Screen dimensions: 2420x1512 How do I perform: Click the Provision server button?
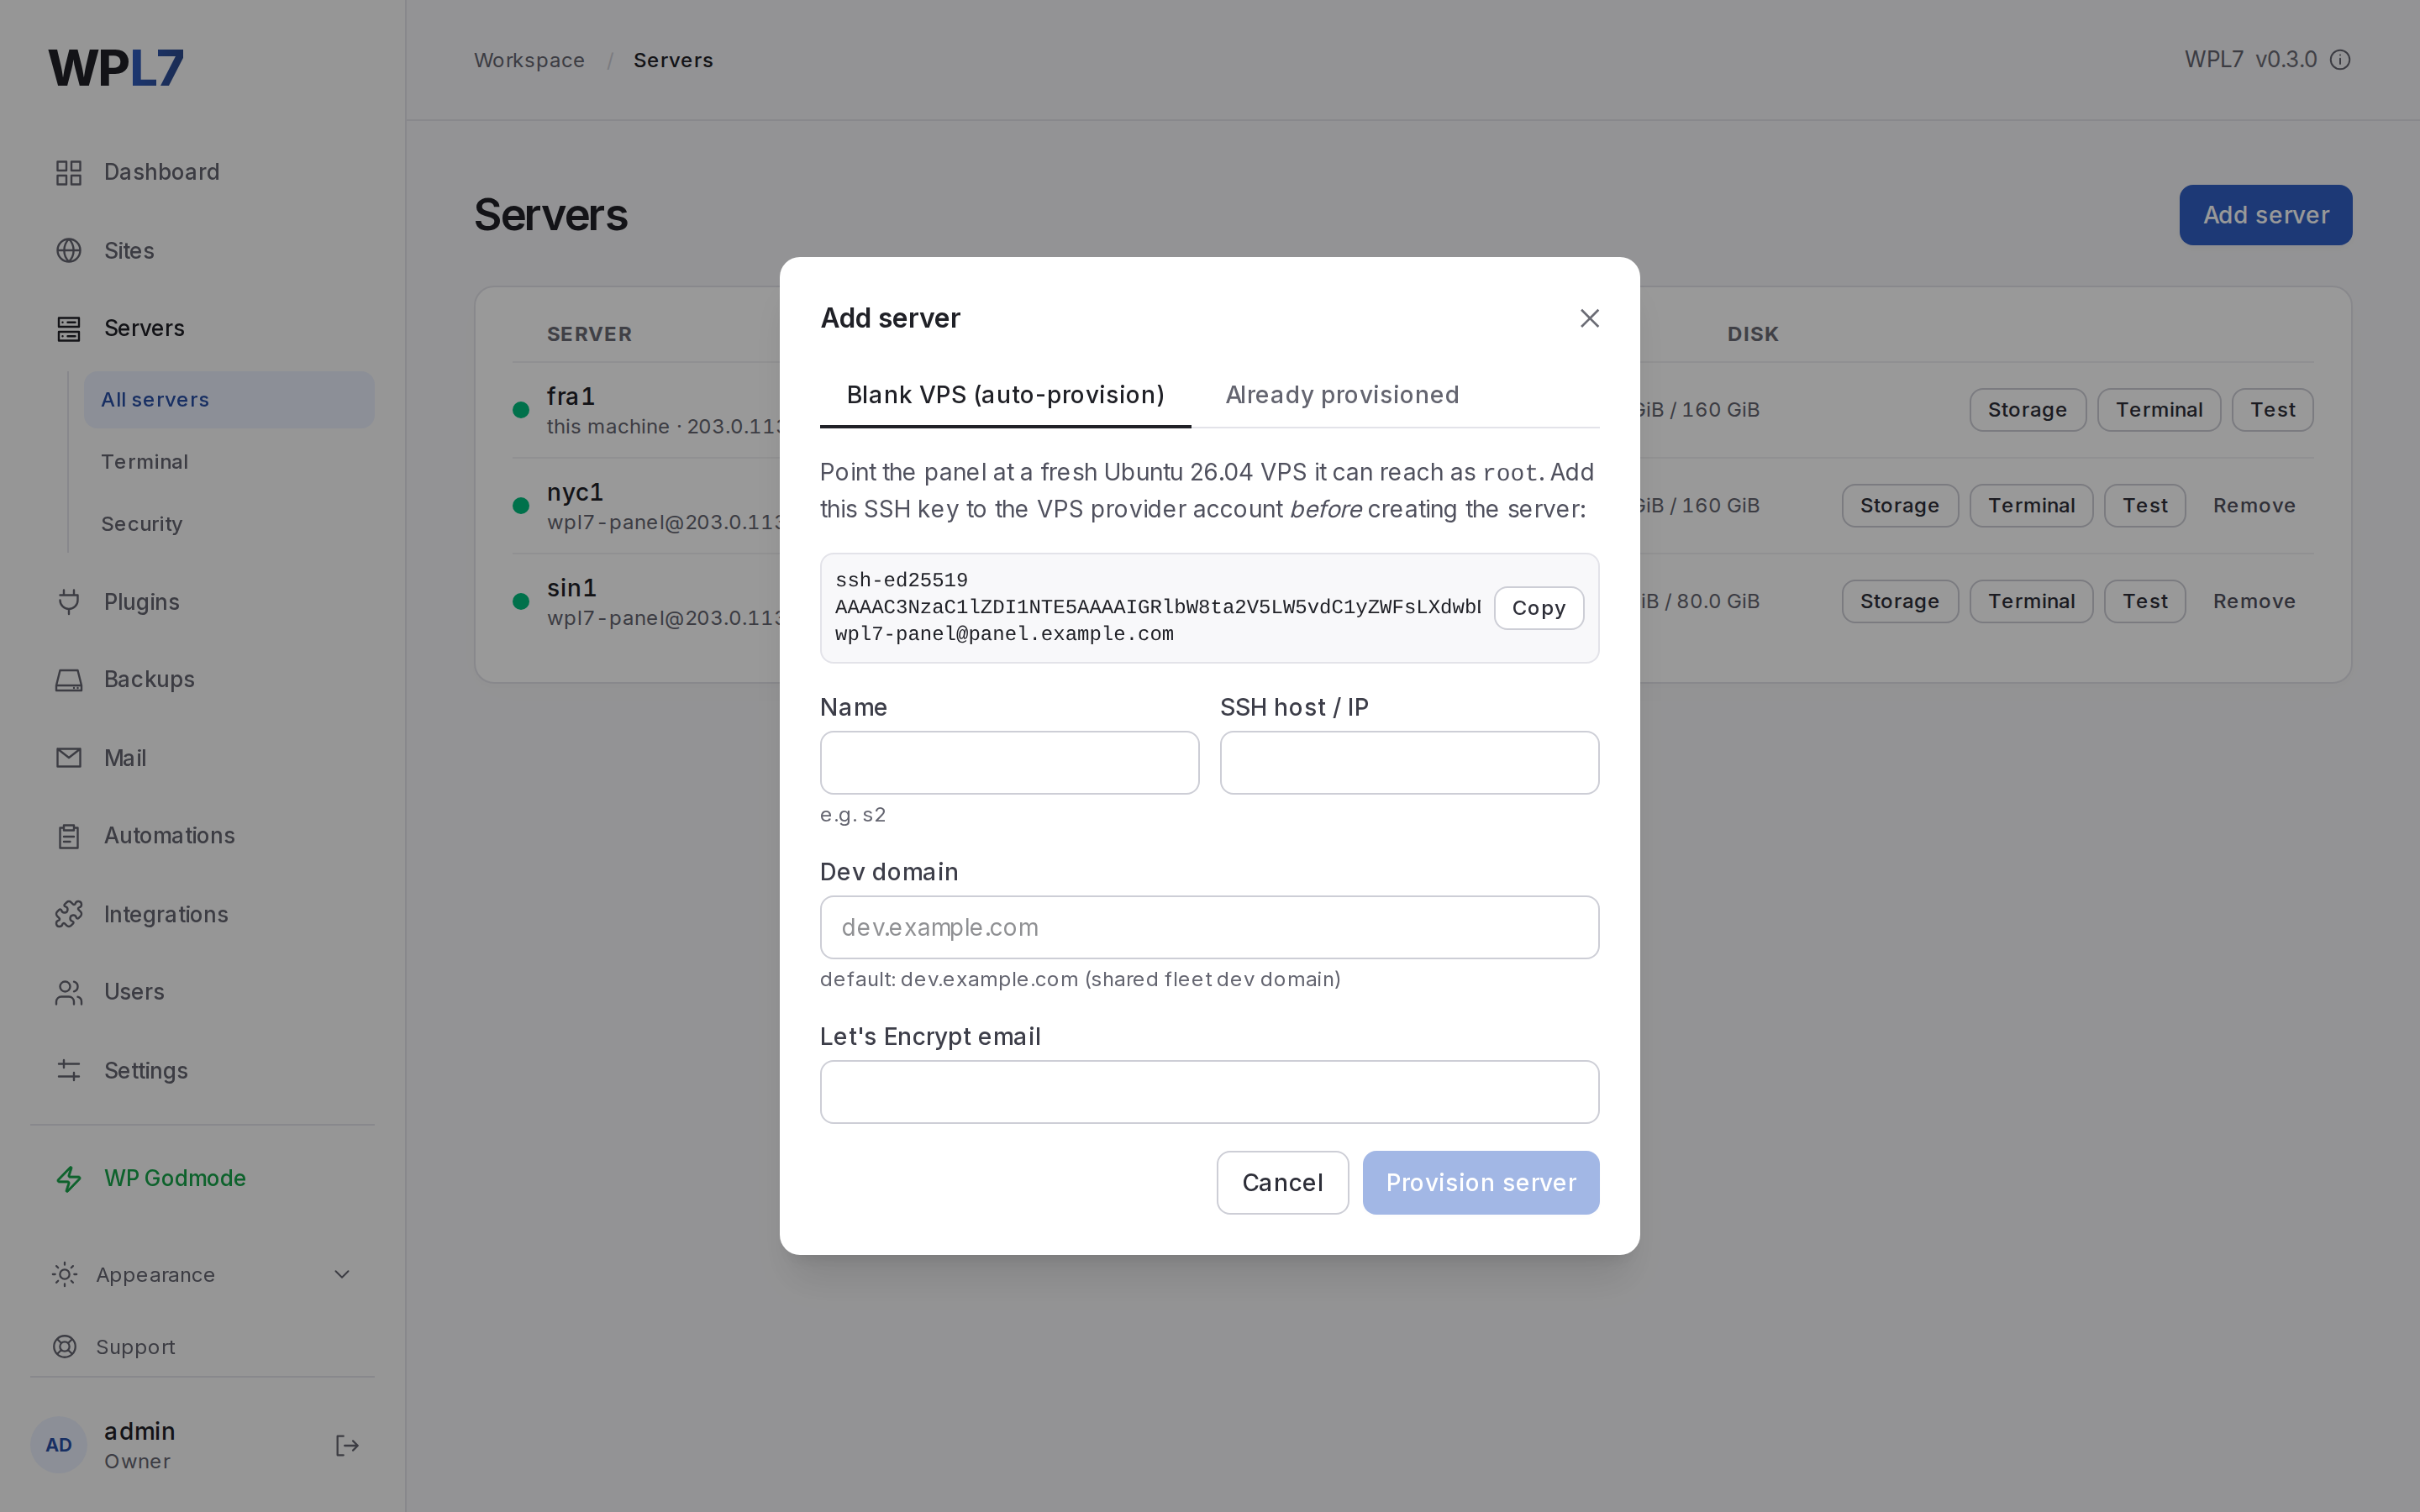(x=1480, y=1182)
